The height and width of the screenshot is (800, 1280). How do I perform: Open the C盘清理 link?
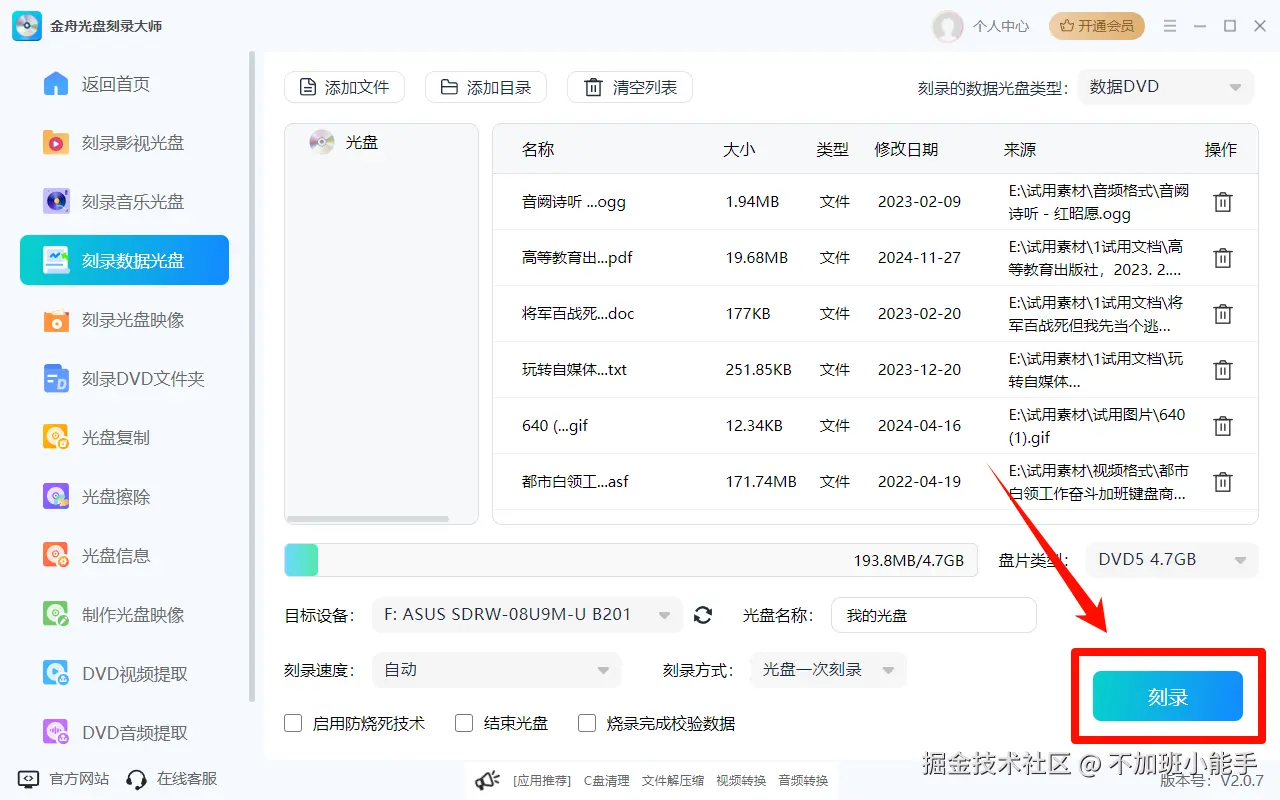606,780
